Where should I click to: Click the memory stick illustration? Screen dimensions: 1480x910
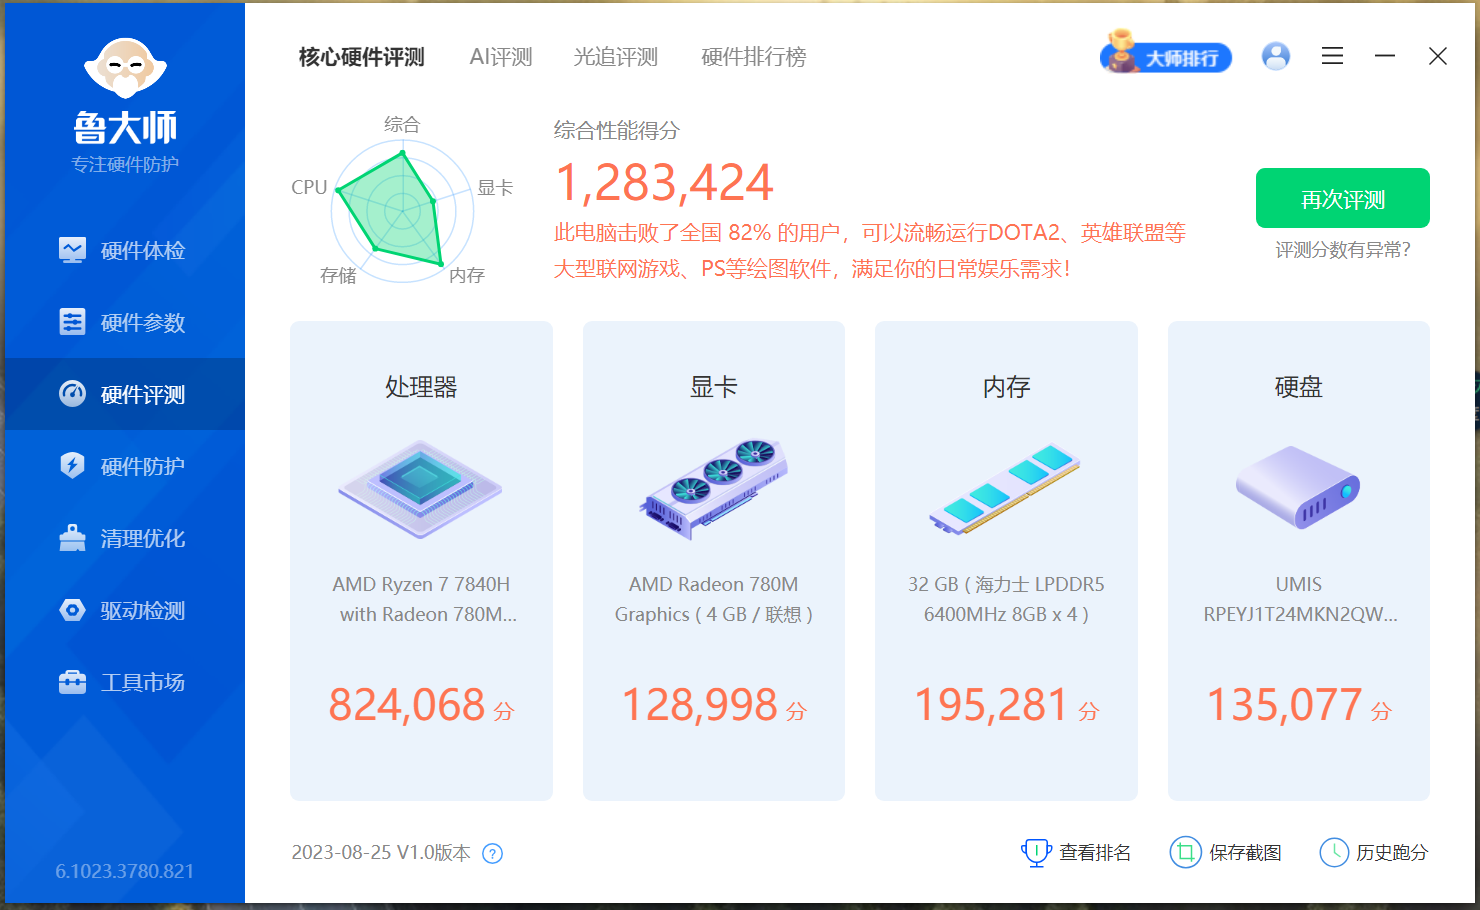pos(1006,489)
